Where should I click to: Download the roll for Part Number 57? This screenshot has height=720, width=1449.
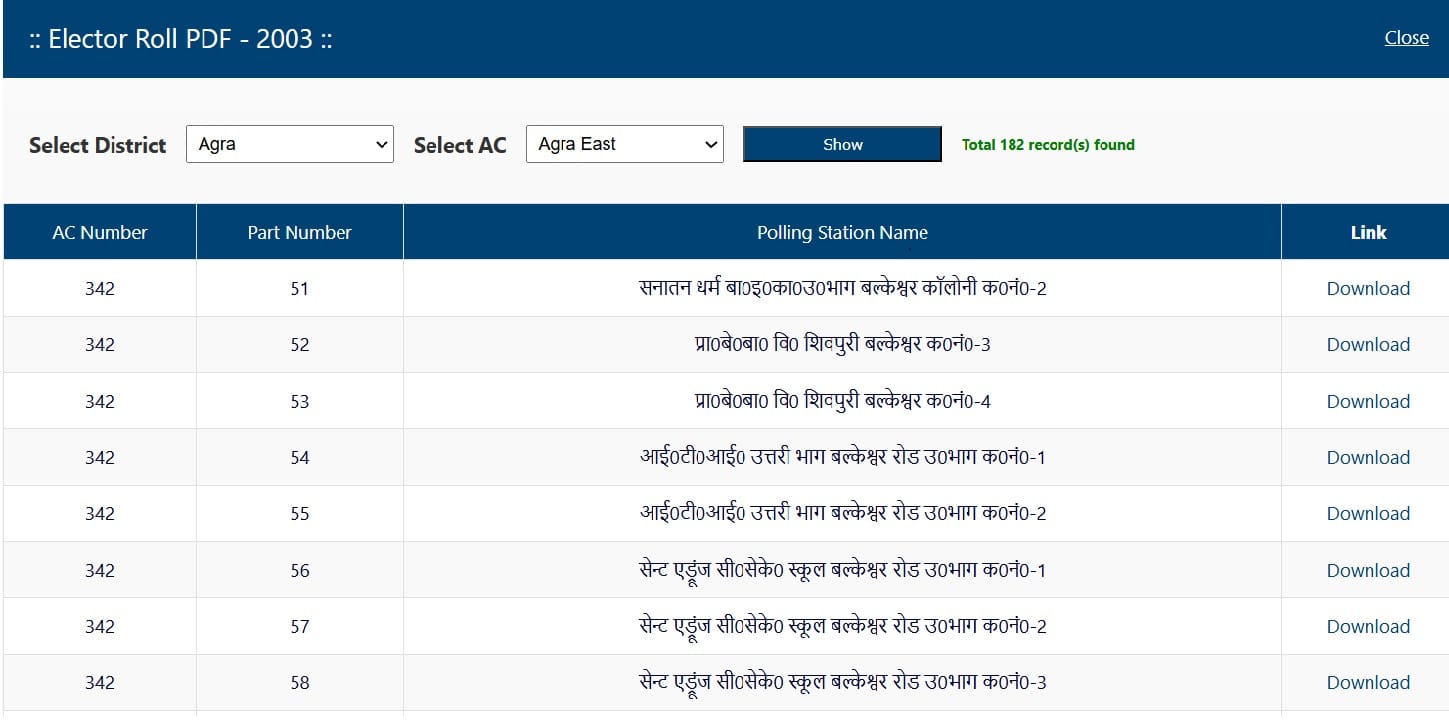(1368, 625)
